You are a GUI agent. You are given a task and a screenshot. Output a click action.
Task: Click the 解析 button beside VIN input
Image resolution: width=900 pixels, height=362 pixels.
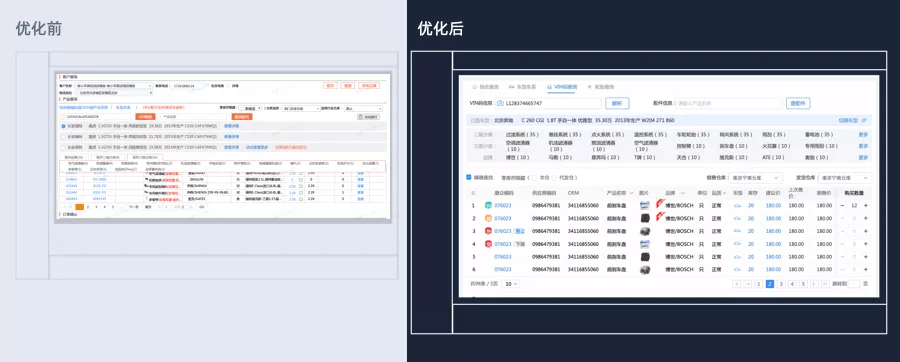click(617, 103)
